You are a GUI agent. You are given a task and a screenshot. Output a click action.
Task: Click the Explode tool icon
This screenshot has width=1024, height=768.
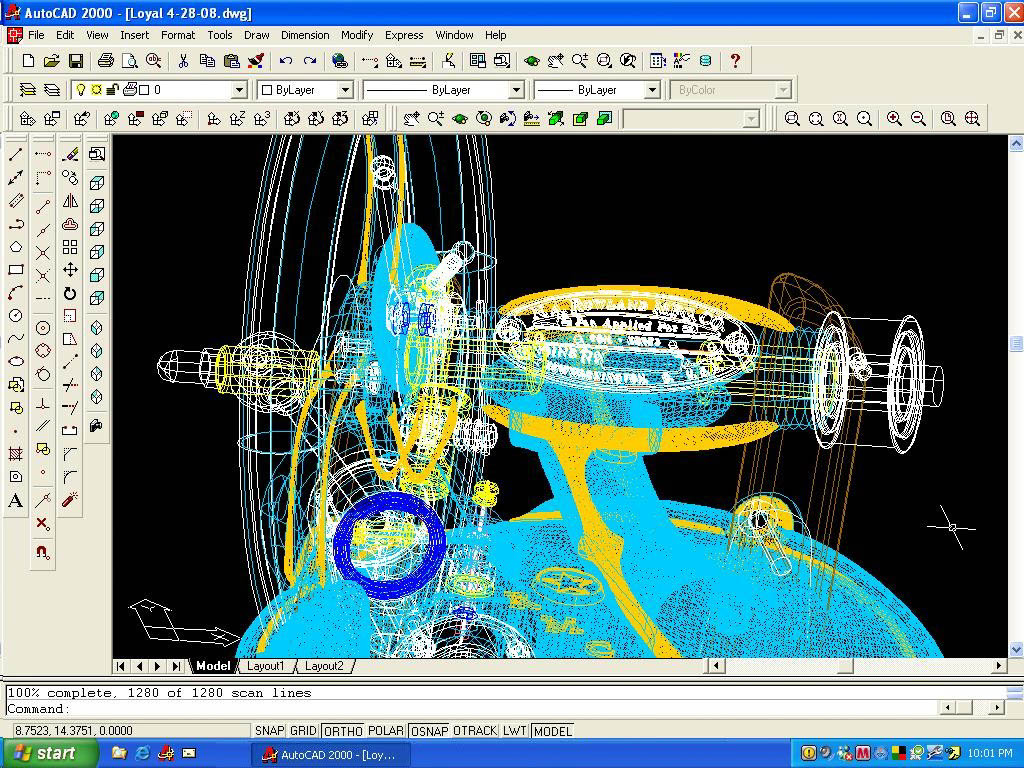(70, 500)
